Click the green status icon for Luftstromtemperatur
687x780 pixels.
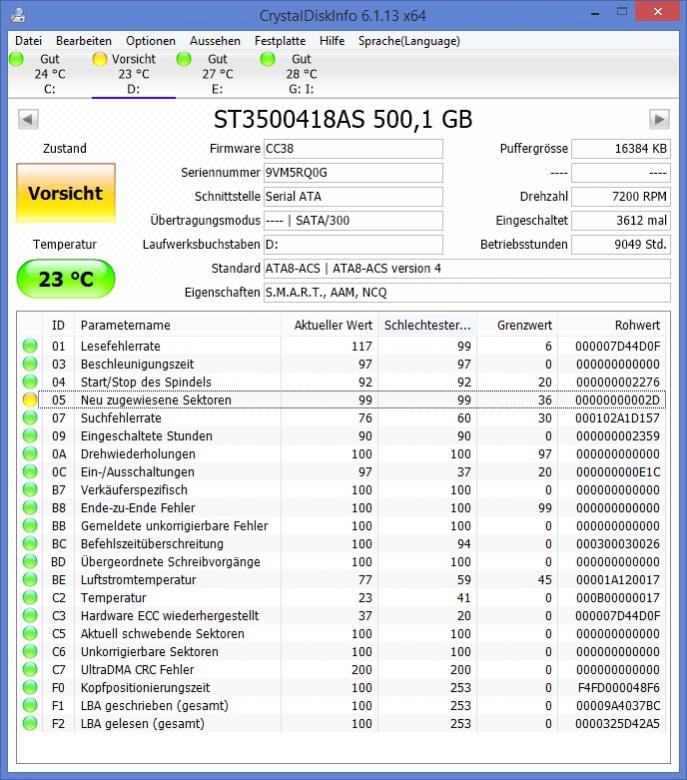[30, 580]
